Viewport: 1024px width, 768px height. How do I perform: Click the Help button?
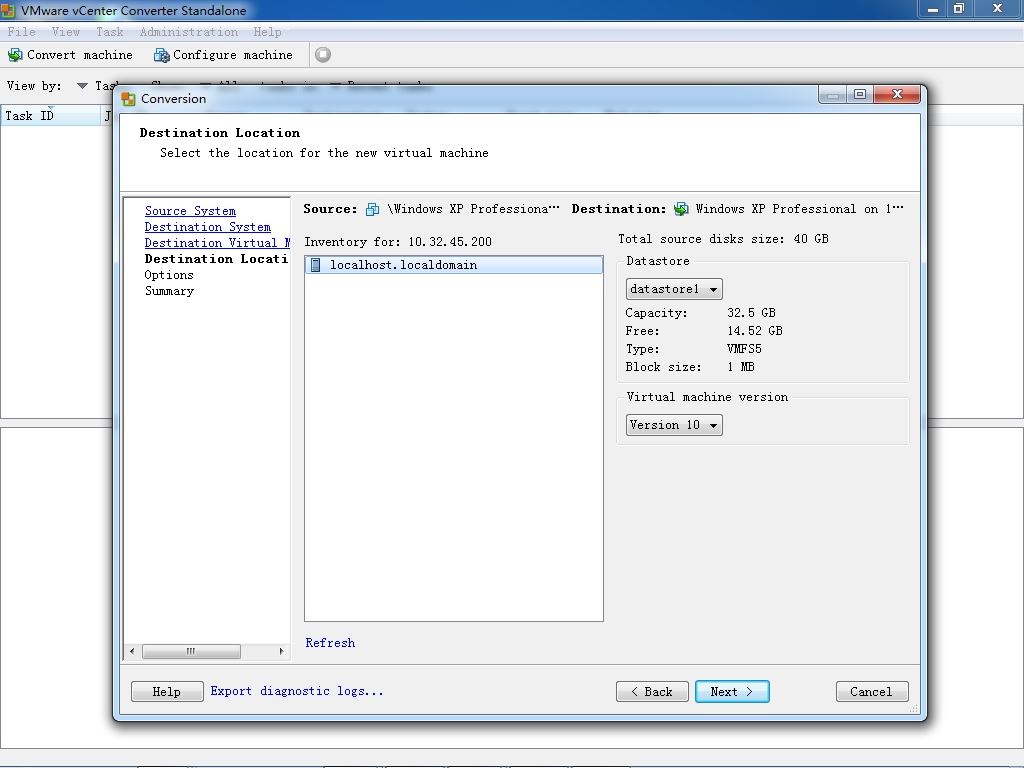[167, 692]
